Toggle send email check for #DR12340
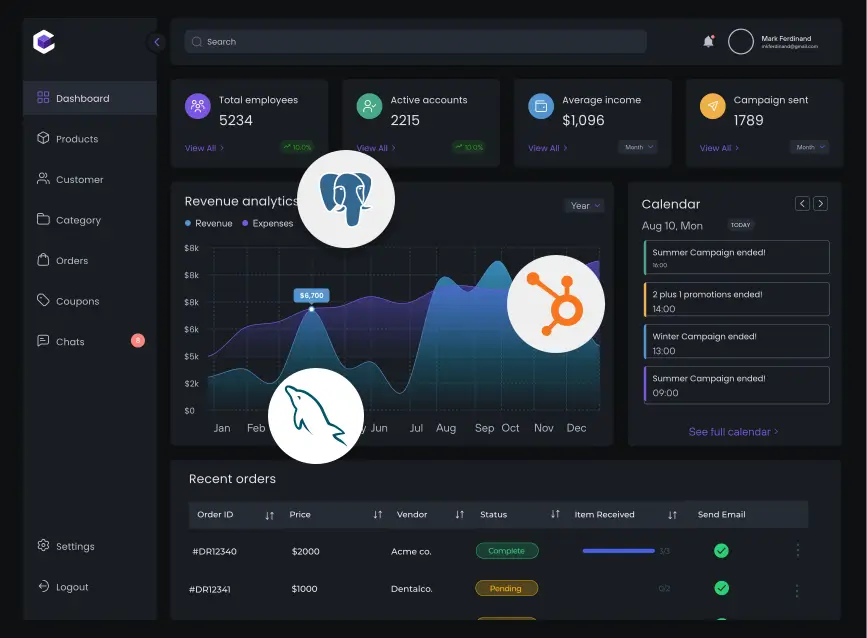 (x=721, y=551)
